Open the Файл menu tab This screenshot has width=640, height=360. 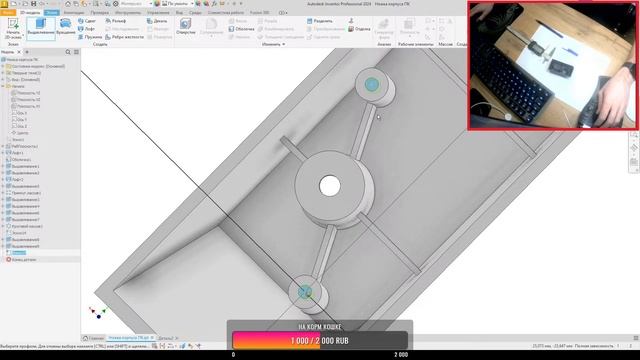(8, 13)
